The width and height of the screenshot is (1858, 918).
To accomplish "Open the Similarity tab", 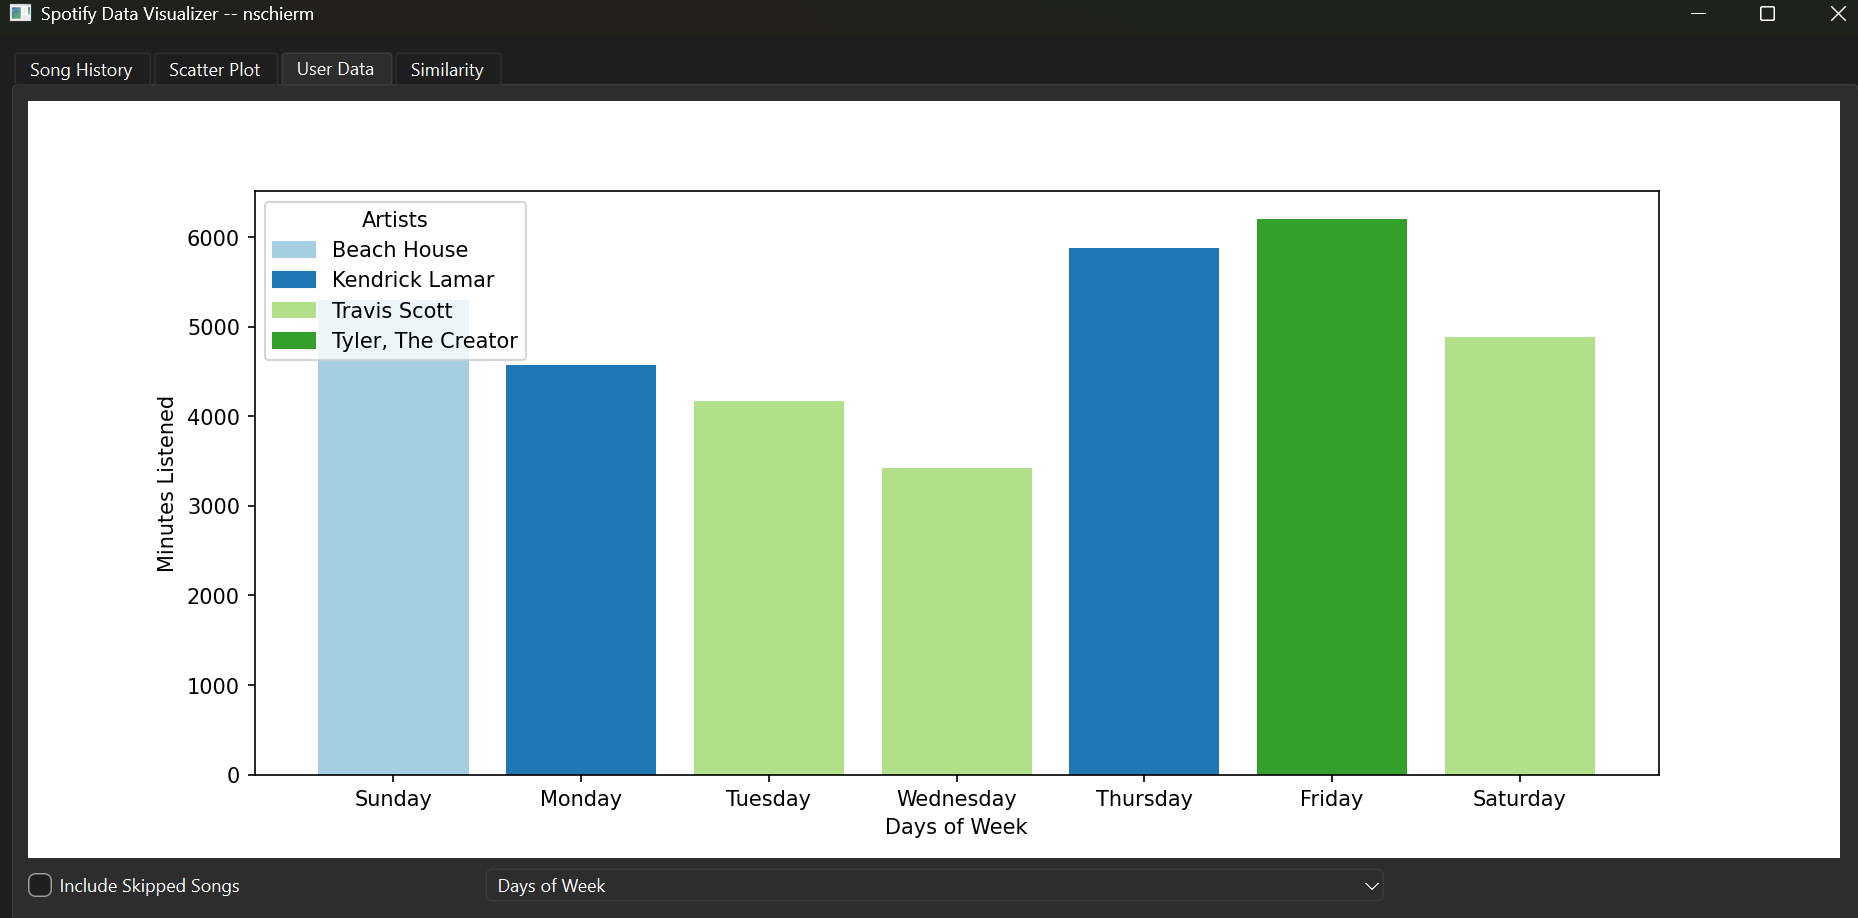I will pyautogui.click(x=447, y=70).
